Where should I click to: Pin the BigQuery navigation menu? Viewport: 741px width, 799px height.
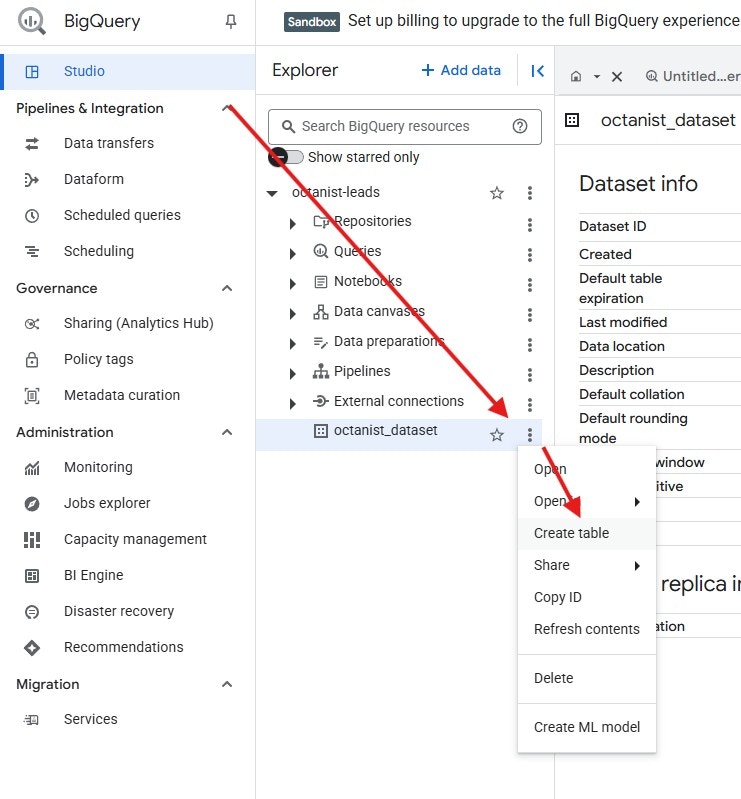(x=231, y=21)
